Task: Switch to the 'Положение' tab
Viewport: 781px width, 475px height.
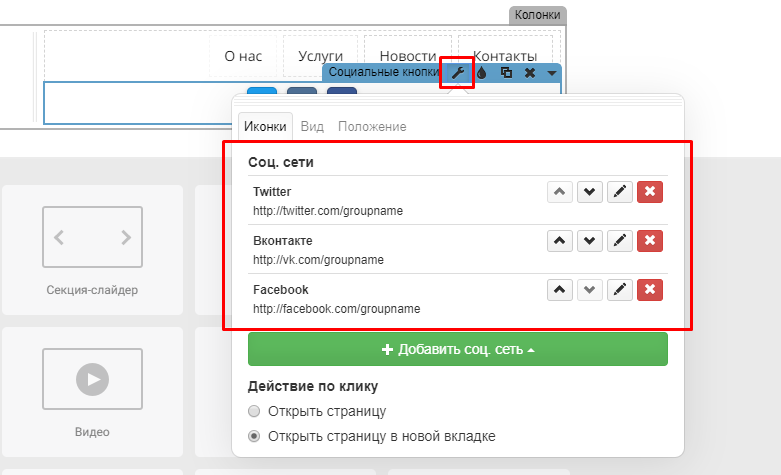Action: (372, 127)
